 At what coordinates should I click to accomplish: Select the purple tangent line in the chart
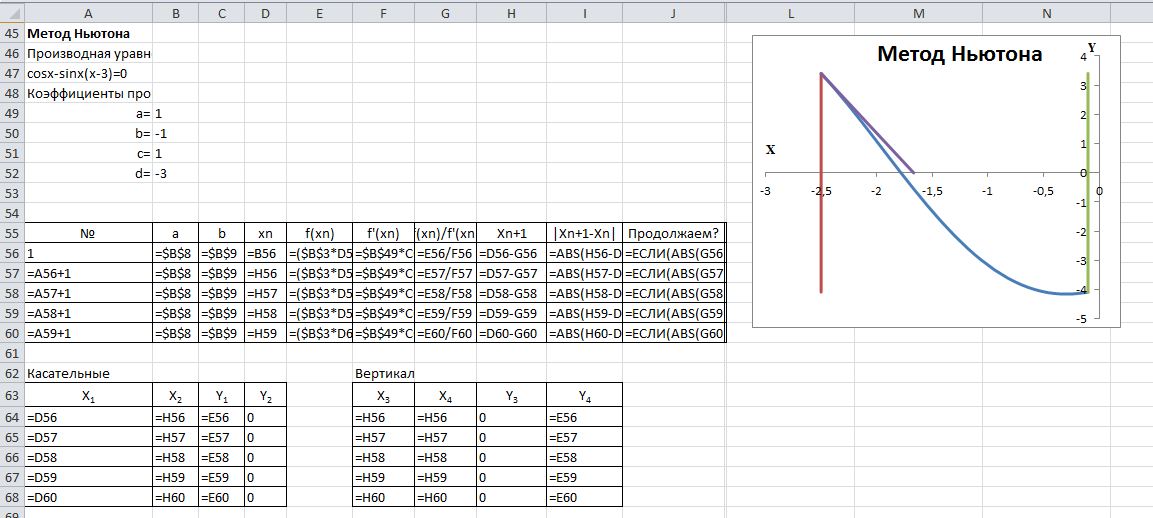click(x=868, y=124)
